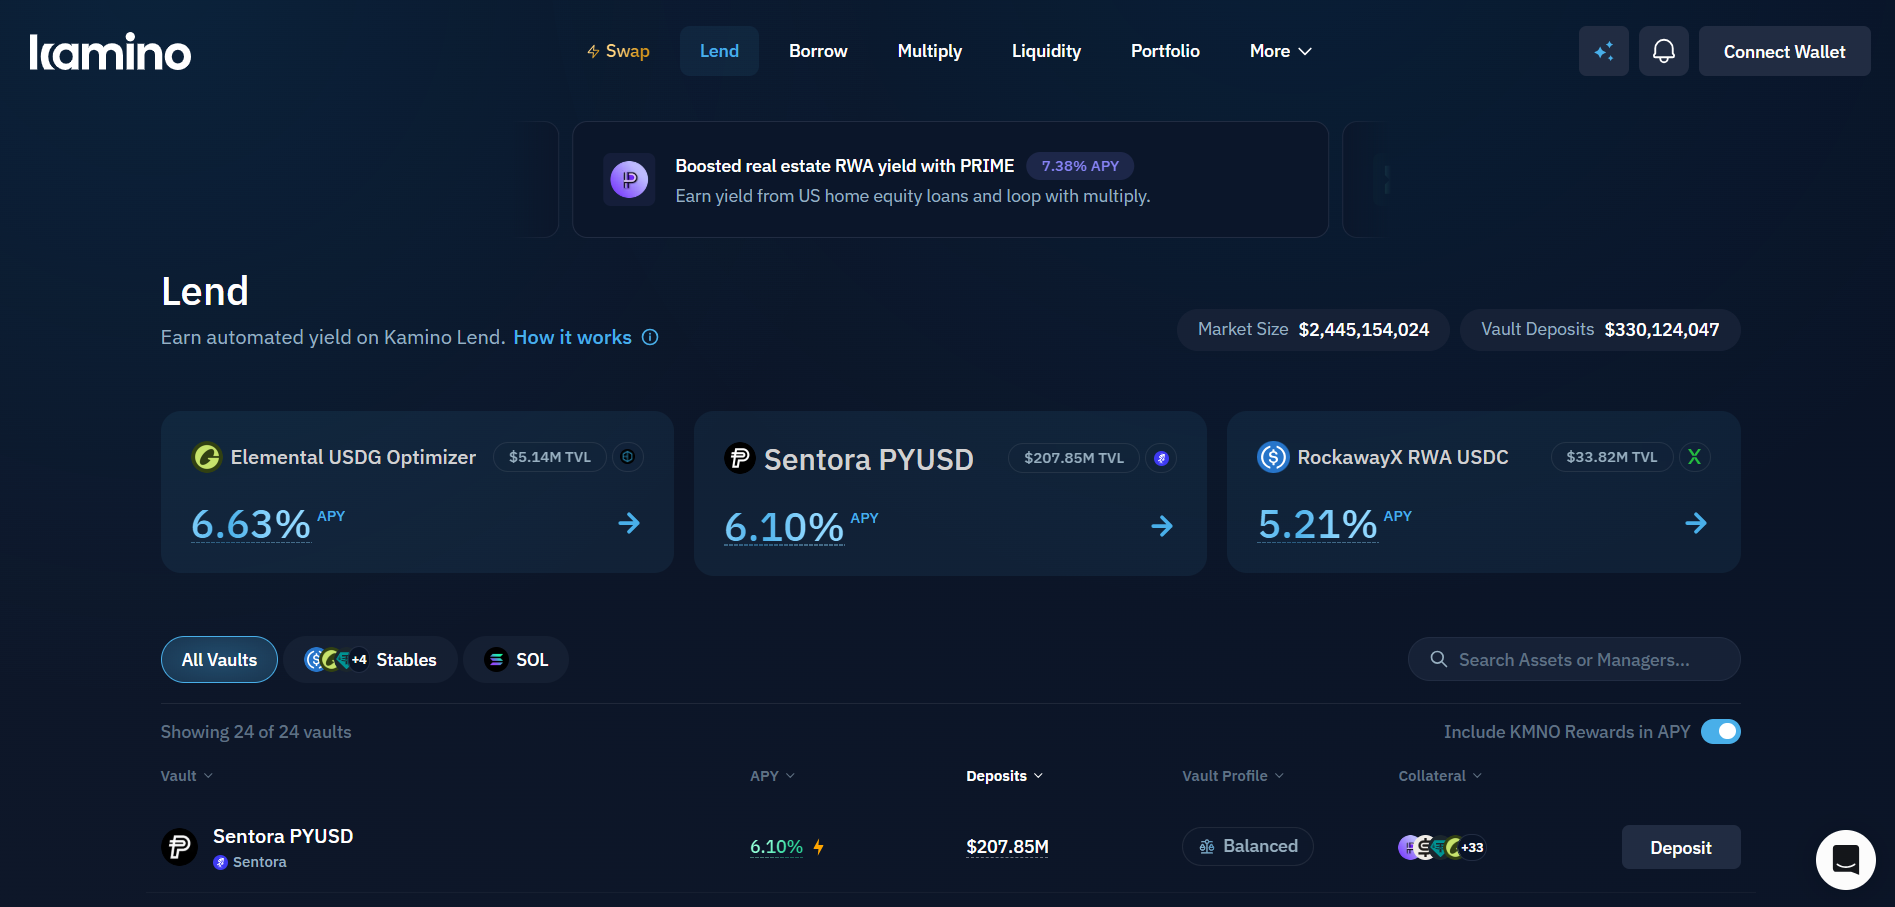Click the 5.21% APY value
The image size is (1895, 907).
(x=1318, y=524)
